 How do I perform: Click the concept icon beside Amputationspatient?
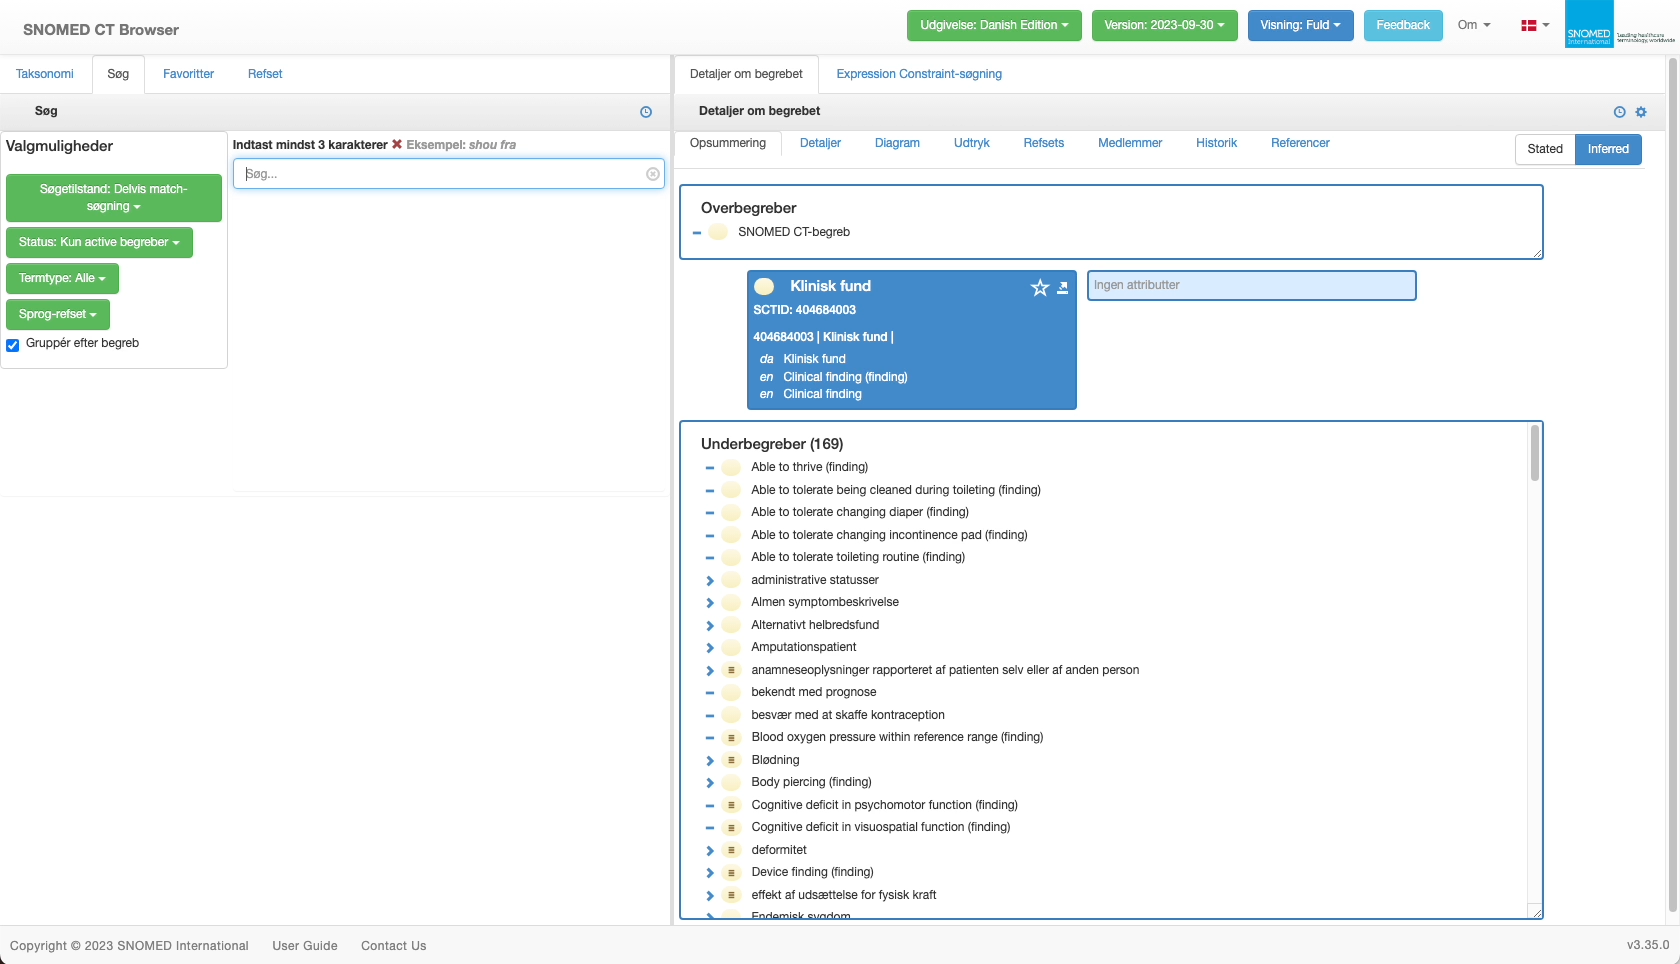(731, 647)
